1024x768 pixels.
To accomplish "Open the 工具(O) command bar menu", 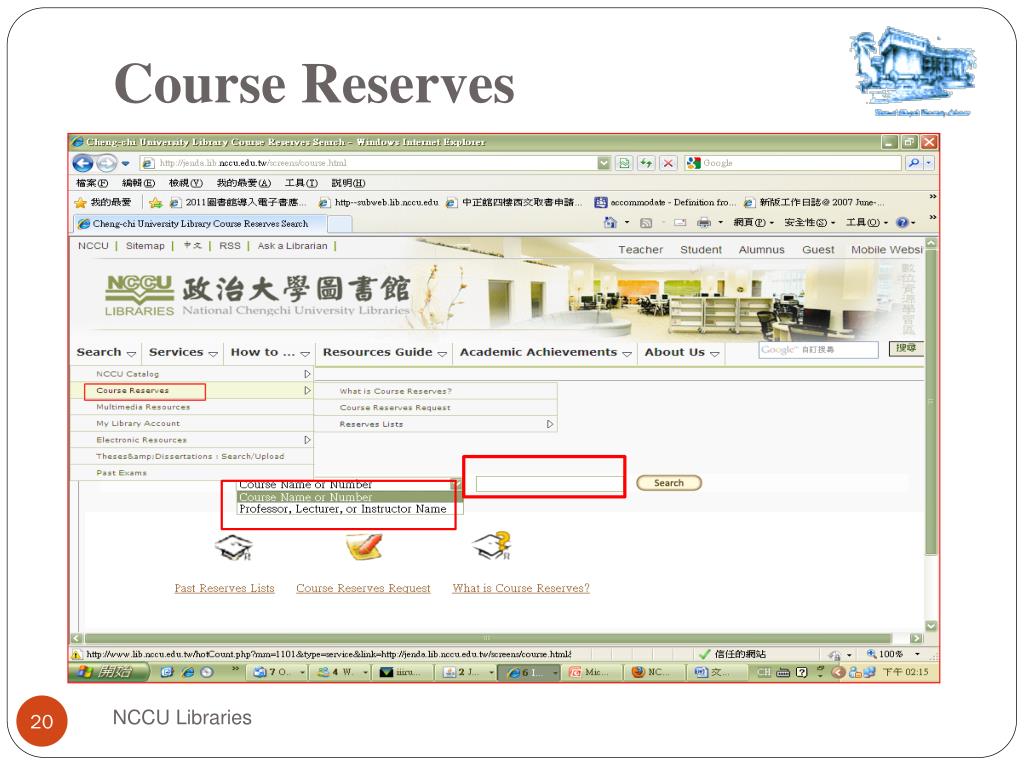I will tap(867, 223).
